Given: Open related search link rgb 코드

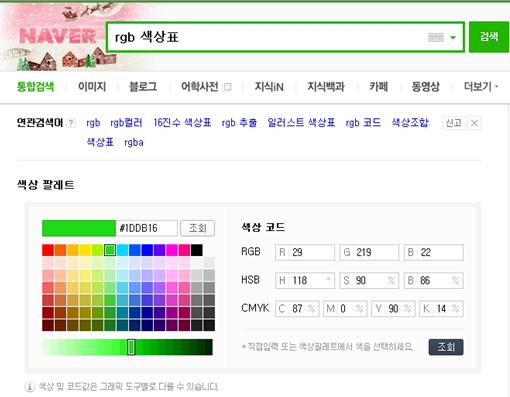Looking at the screenshot, I should point(363,123).
